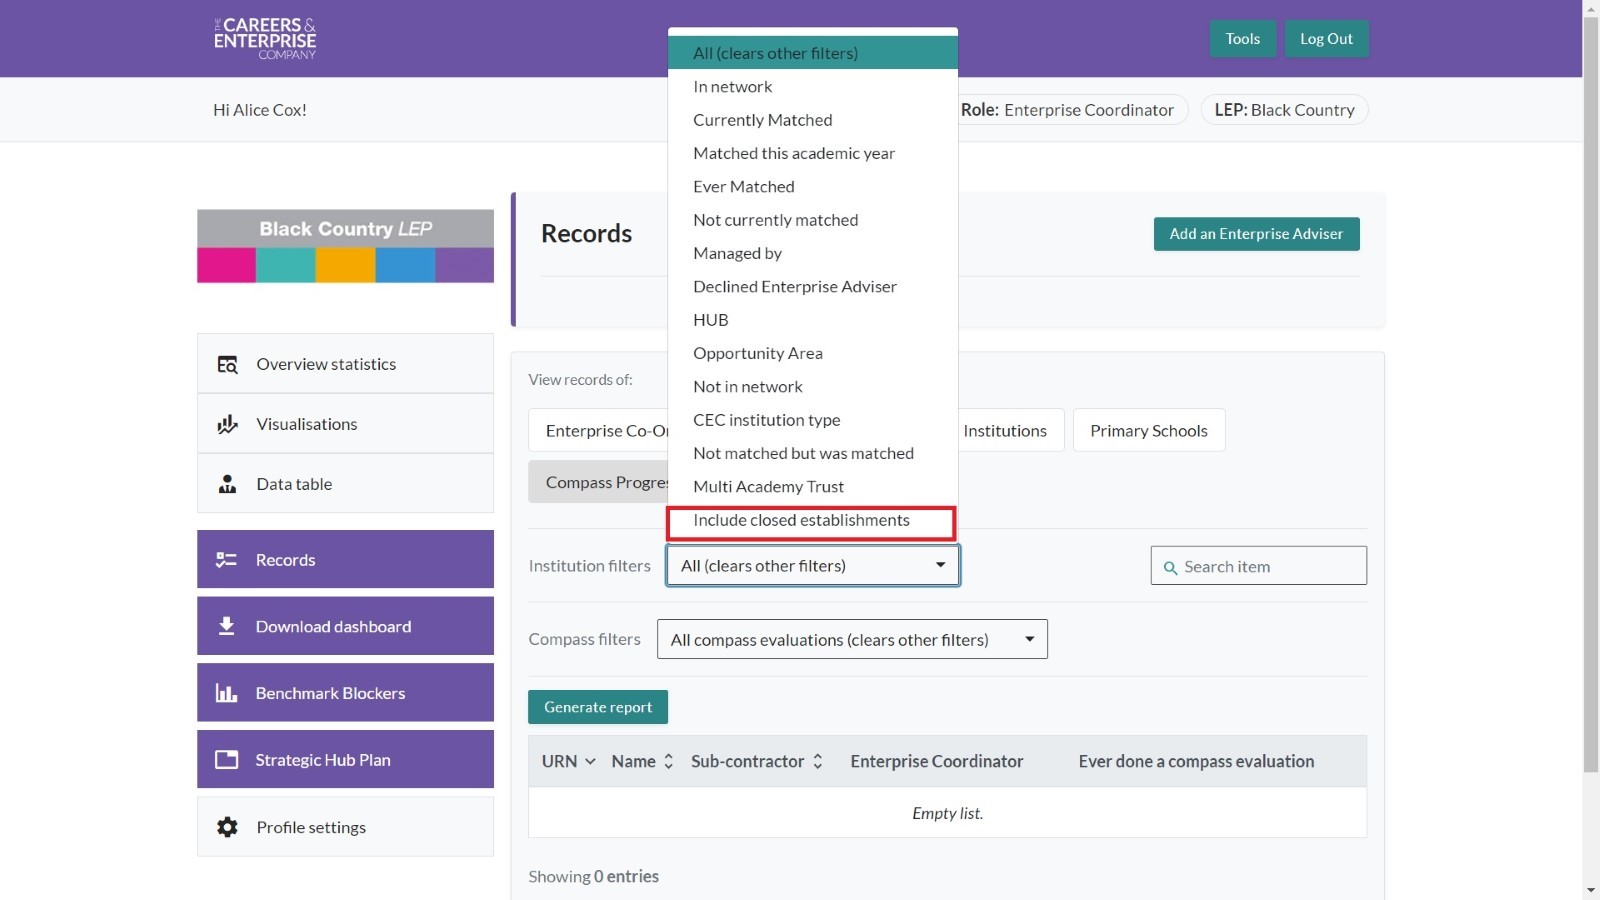
Task: Click the Black Country LEP colour banner
Action: click(x=345, y=246)
